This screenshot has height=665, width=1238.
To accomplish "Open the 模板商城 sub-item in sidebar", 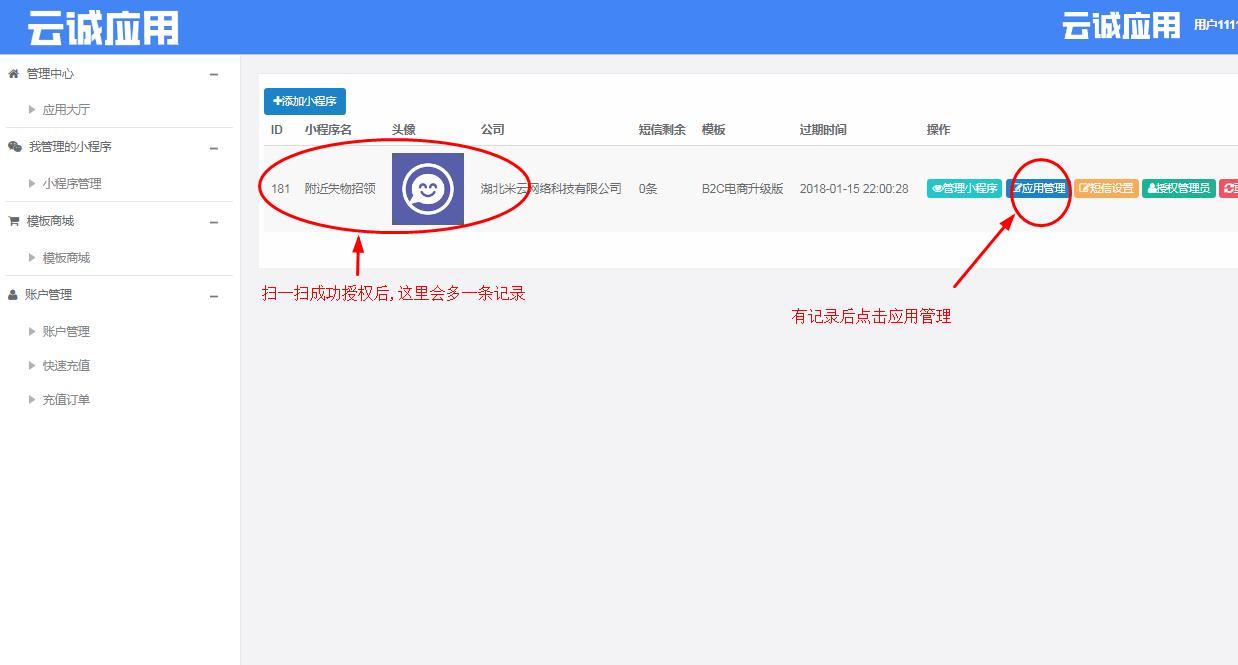I will (66, 258).
